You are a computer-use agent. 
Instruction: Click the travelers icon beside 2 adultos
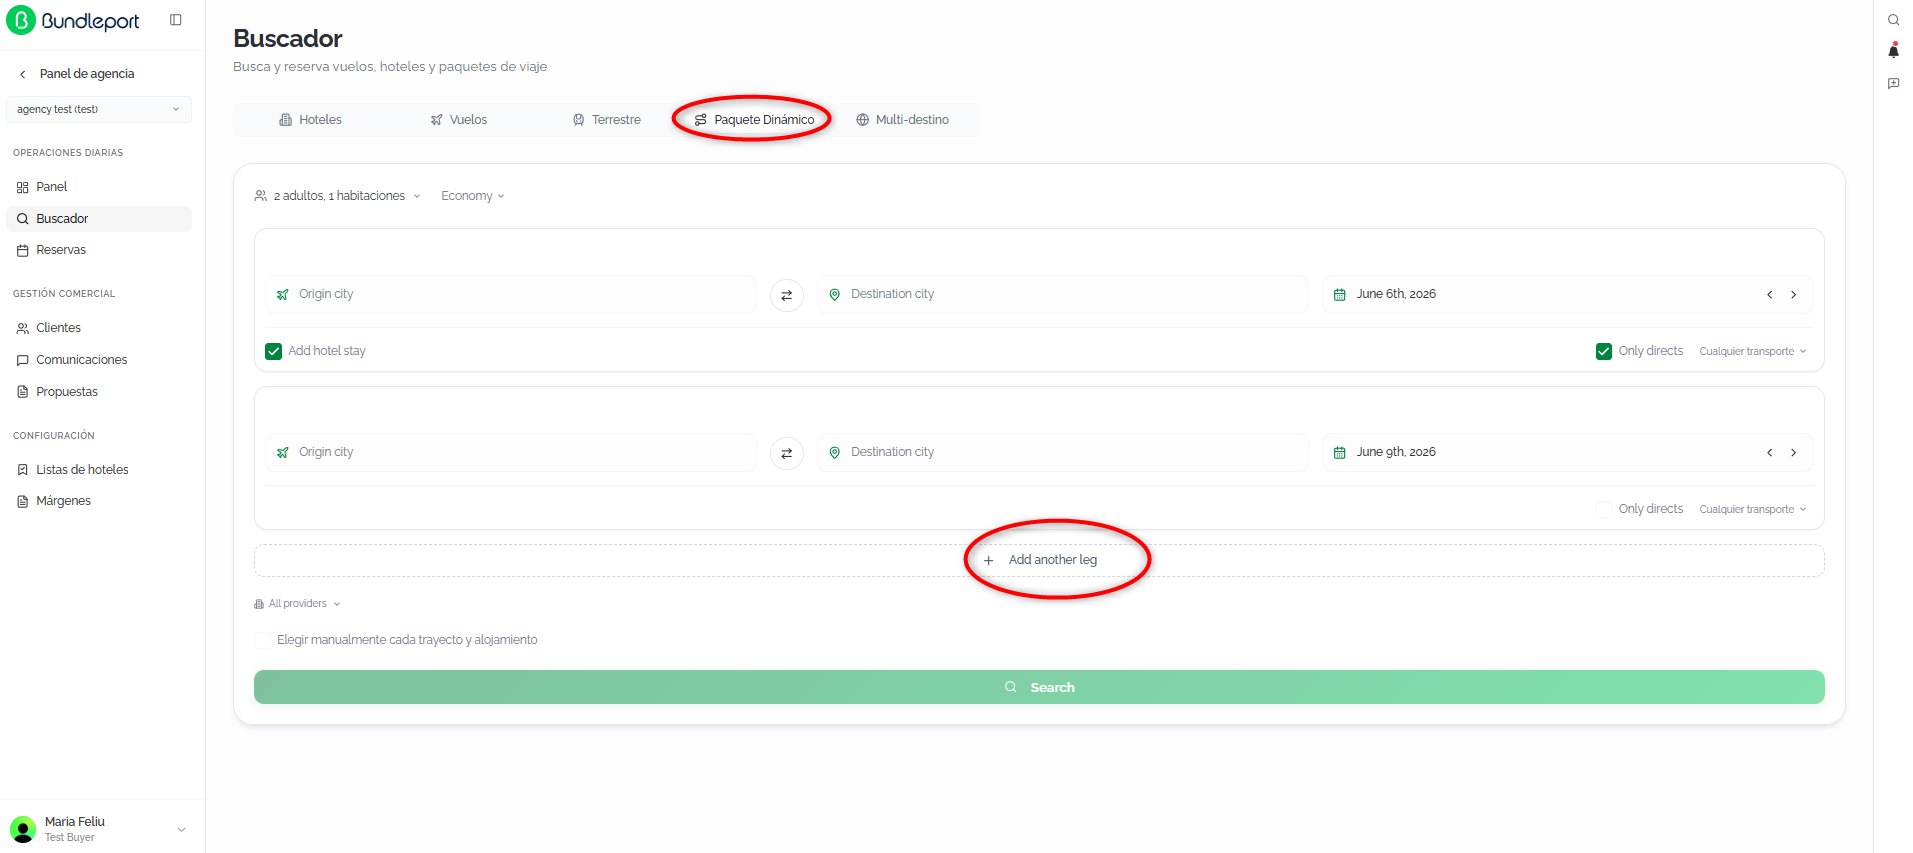point(261,196)
